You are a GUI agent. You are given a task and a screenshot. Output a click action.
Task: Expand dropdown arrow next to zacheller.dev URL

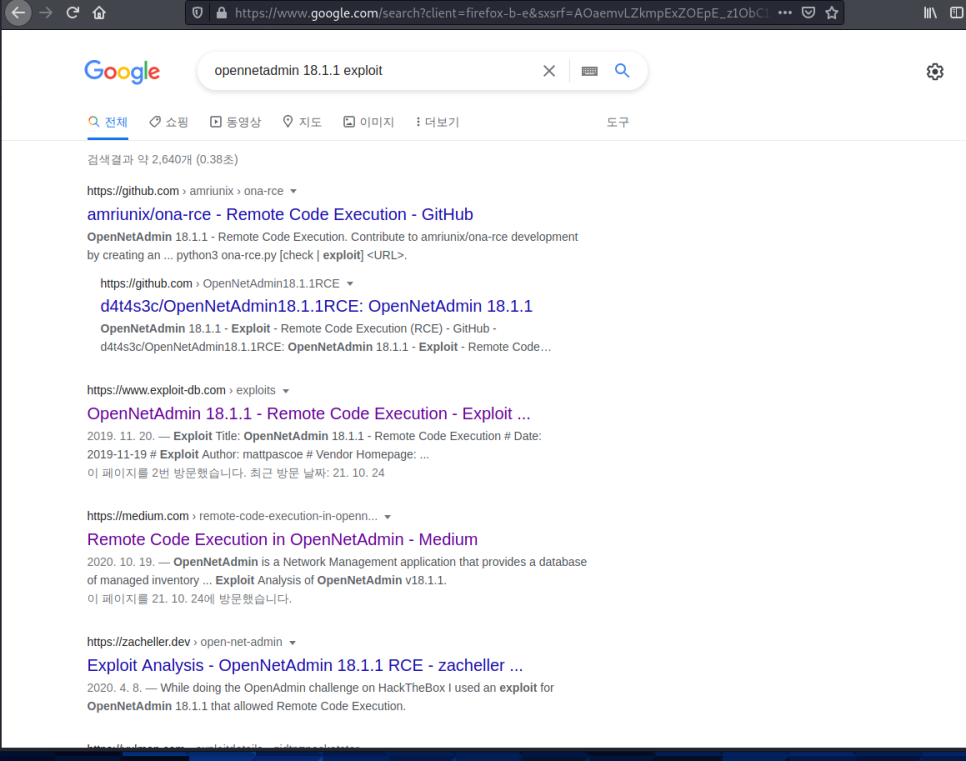pos(293,642)
